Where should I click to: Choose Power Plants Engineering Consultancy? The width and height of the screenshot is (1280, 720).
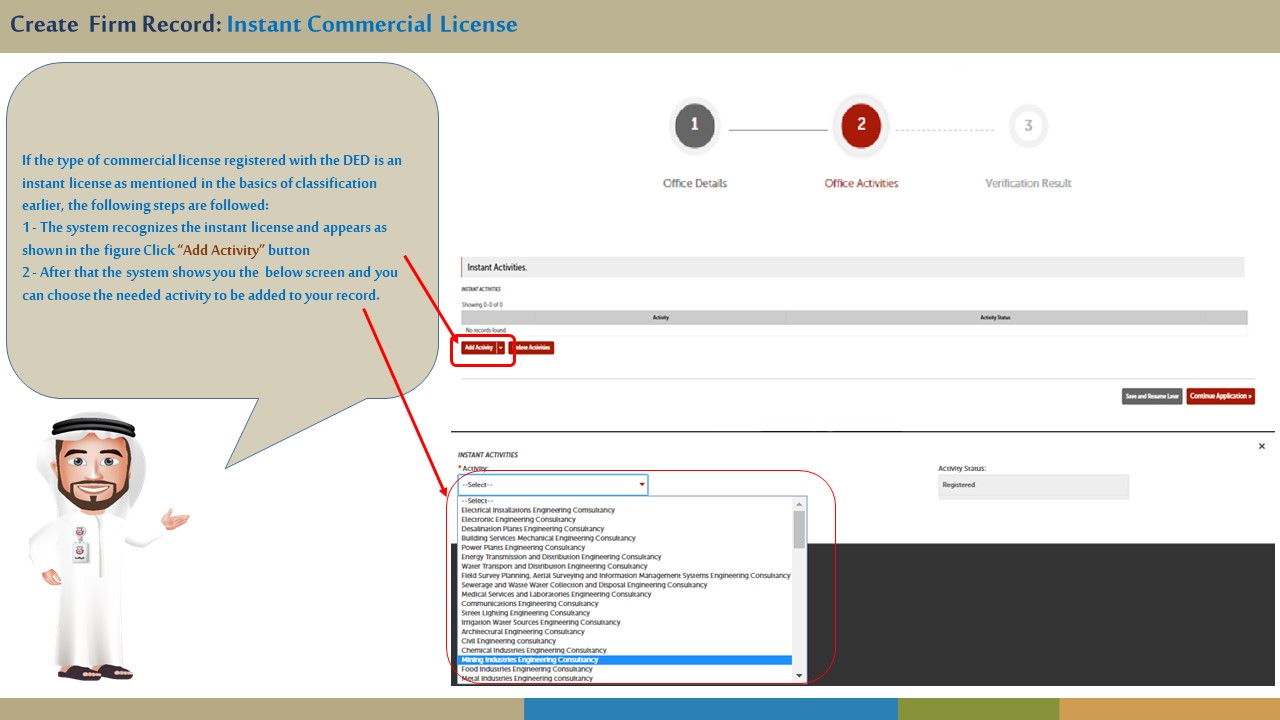(x=523, y=548)
